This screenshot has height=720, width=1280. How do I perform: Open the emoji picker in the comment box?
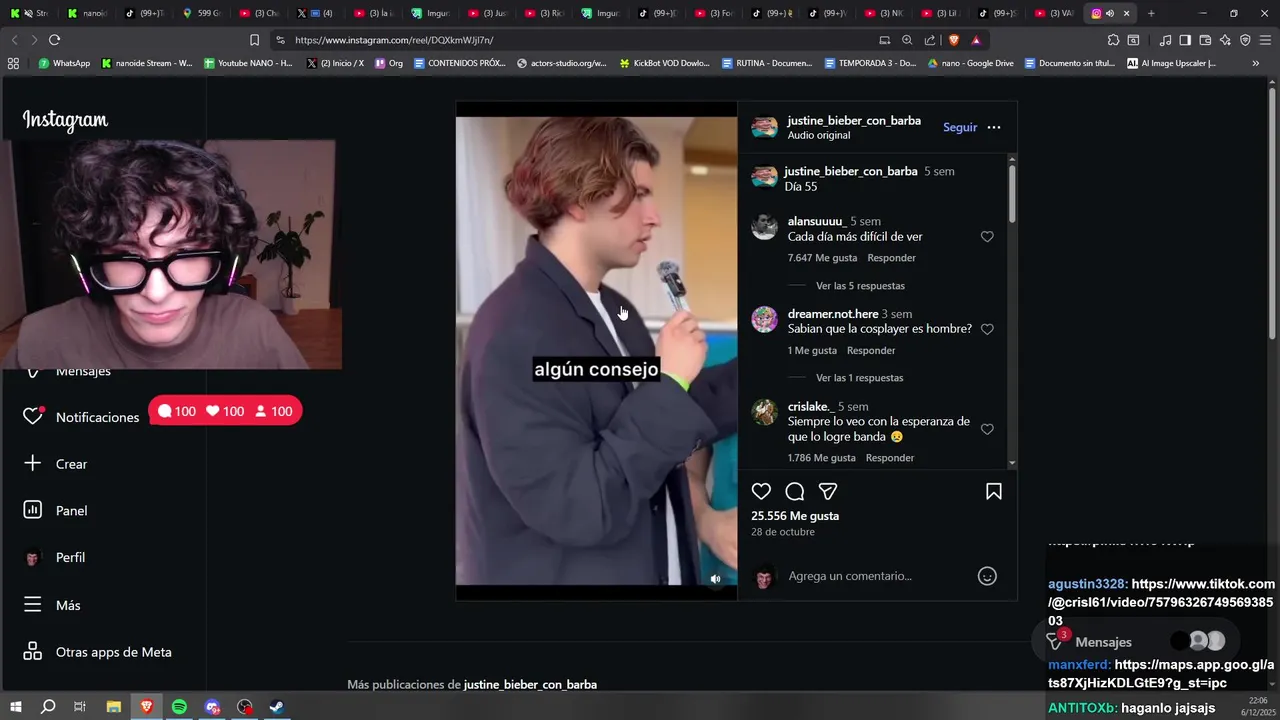point(987,576)
